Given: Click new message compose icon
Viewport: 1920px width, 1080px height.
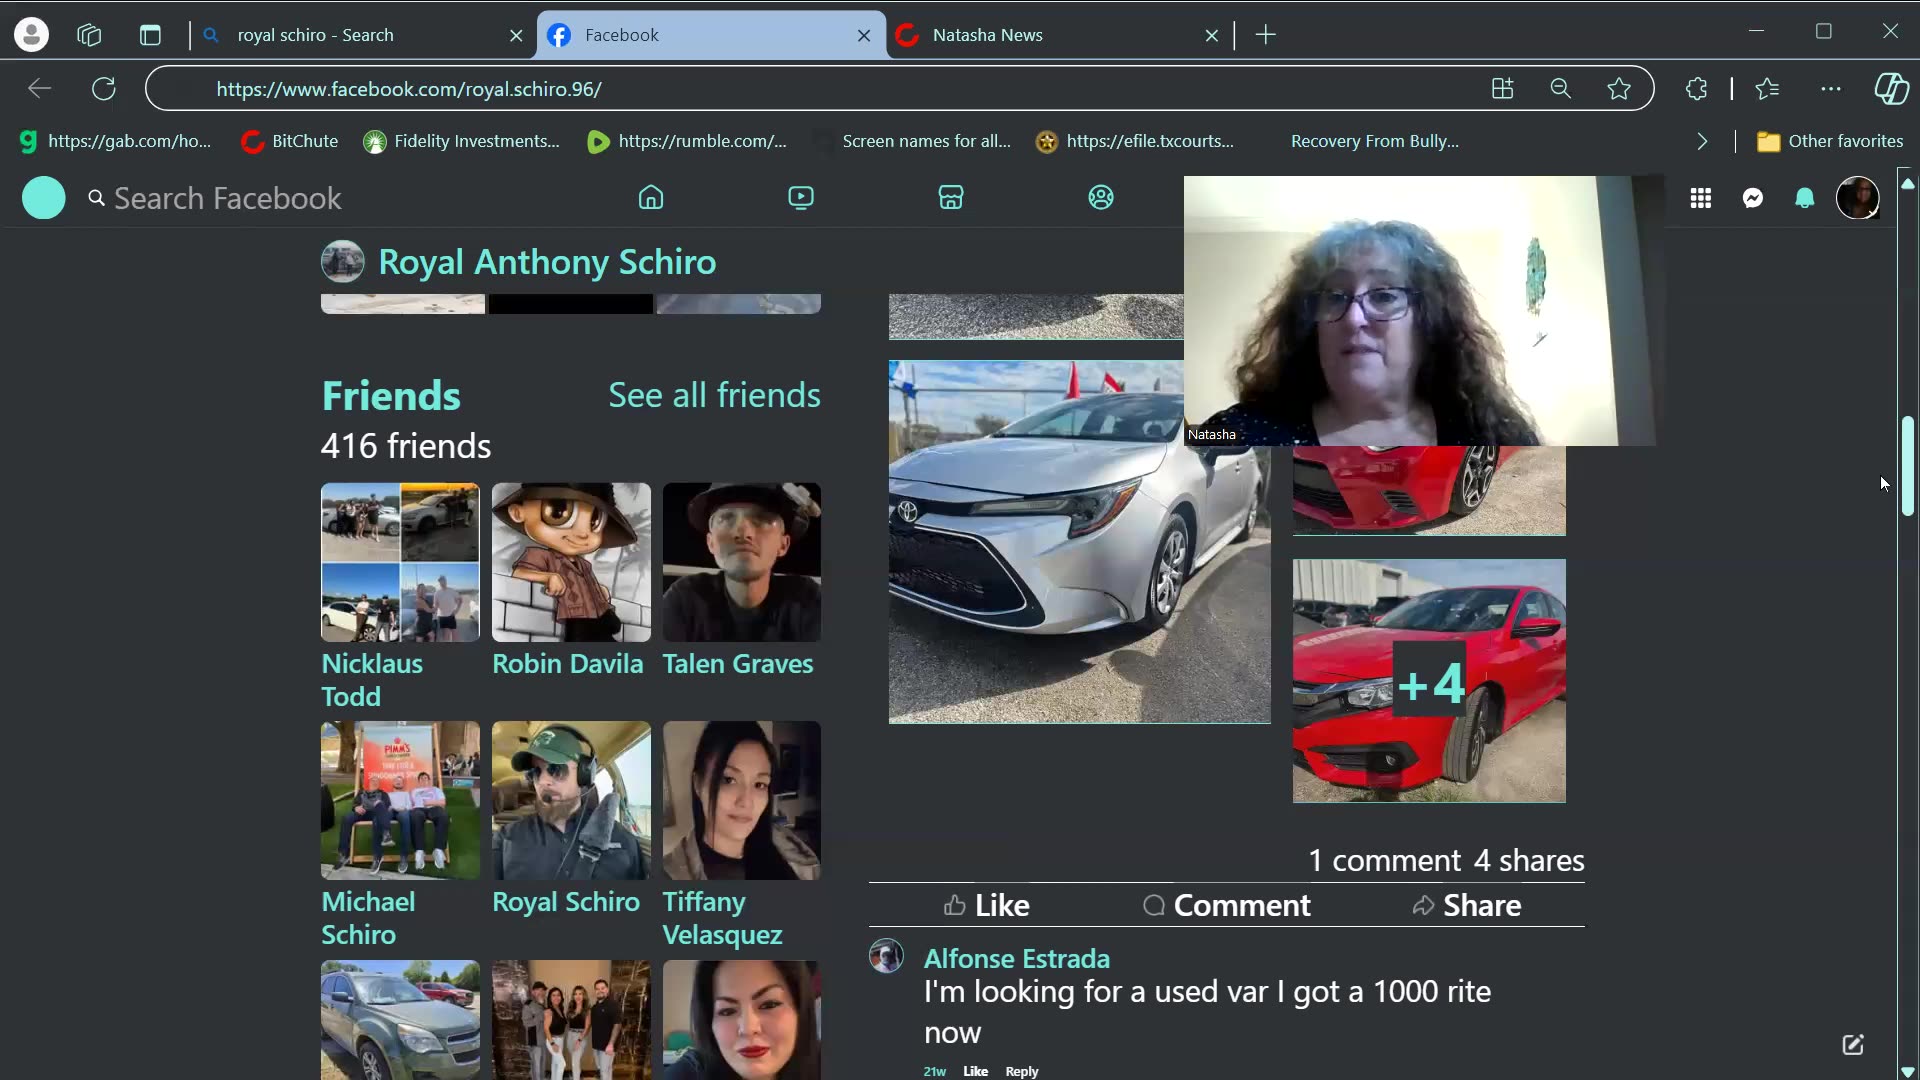Looking at the screenshot, I should point(1853,1045).
